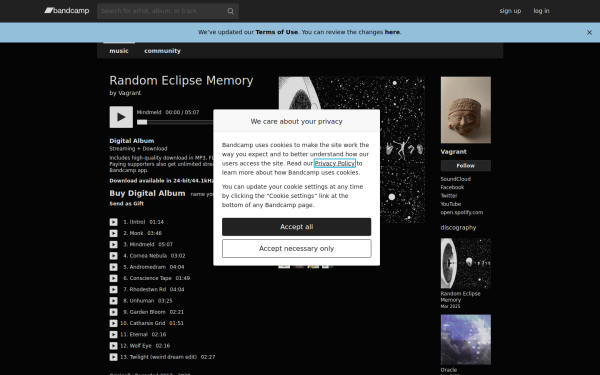This screenshot has height=375, width=600.
Task: Open the YouTube link
Action: [451, 204]
